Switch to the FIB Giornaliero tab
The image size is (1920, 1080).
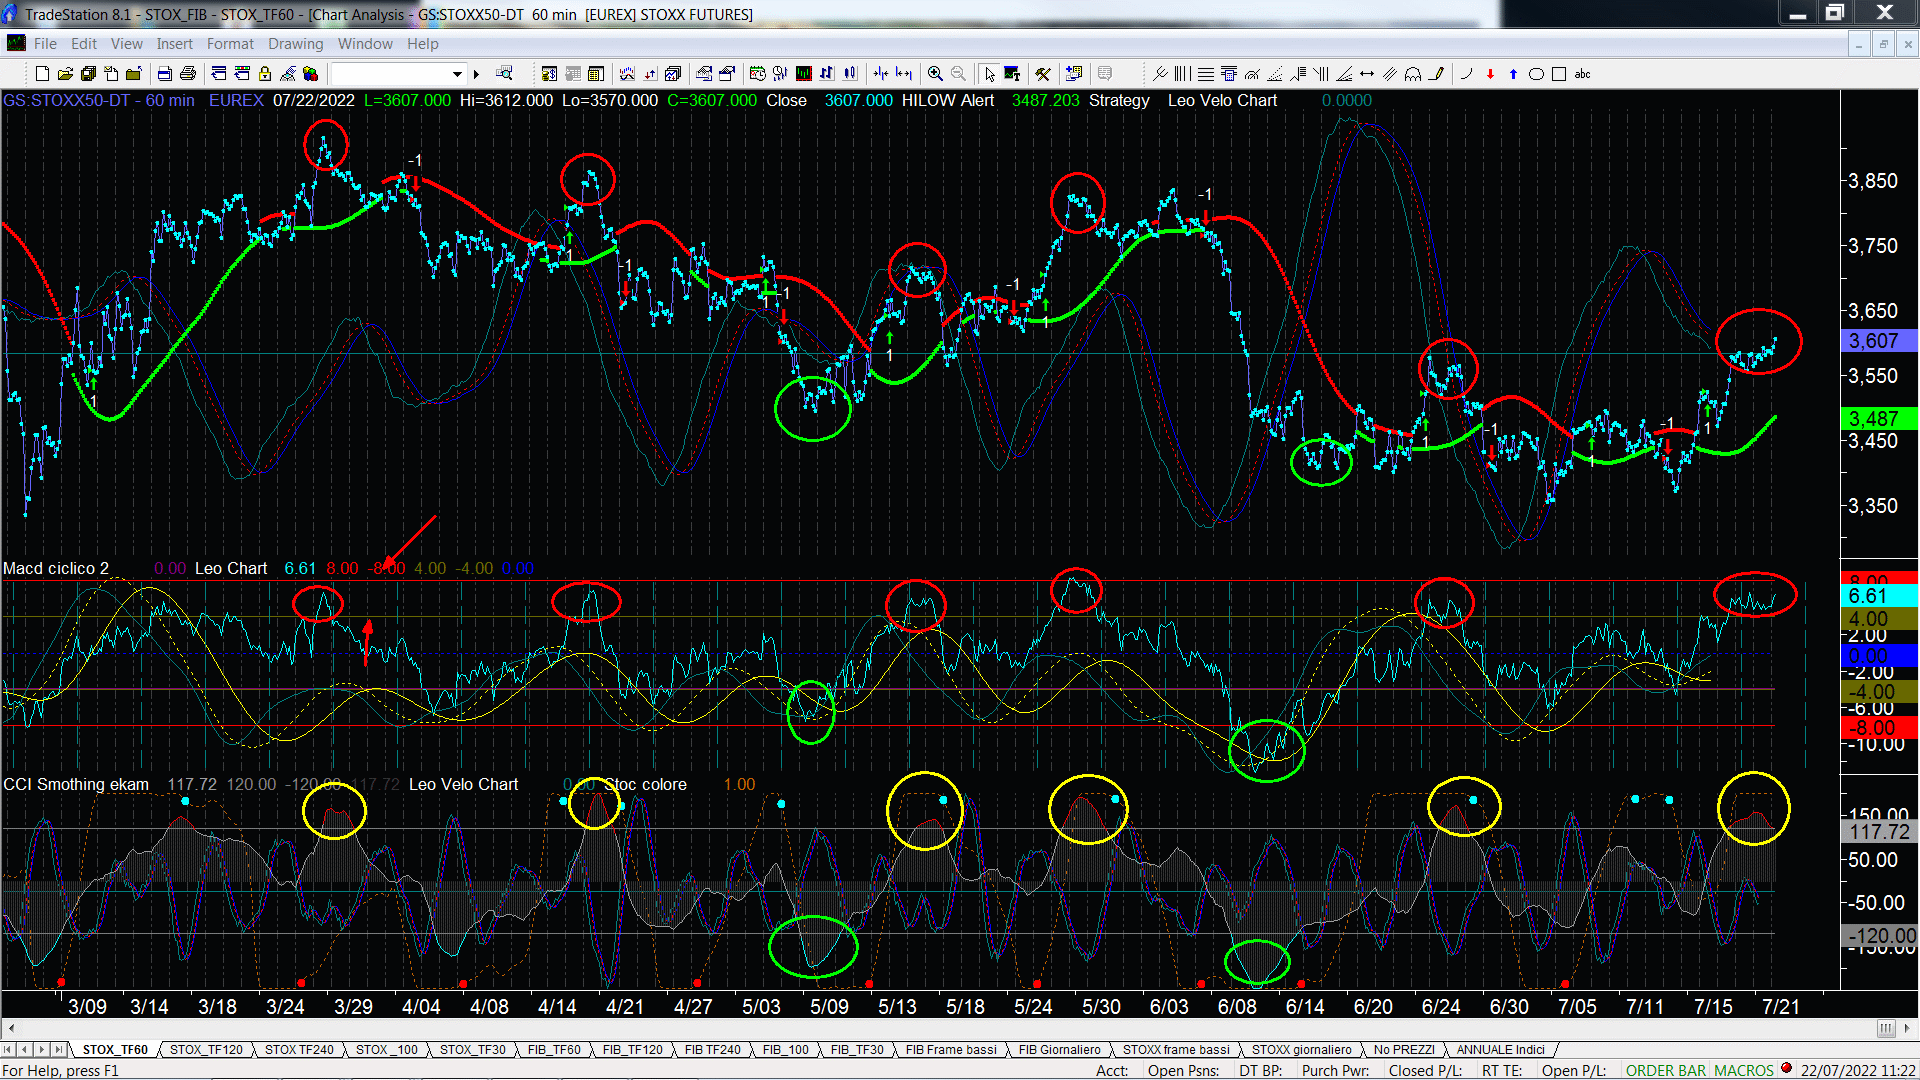tap(1060, 1050)
